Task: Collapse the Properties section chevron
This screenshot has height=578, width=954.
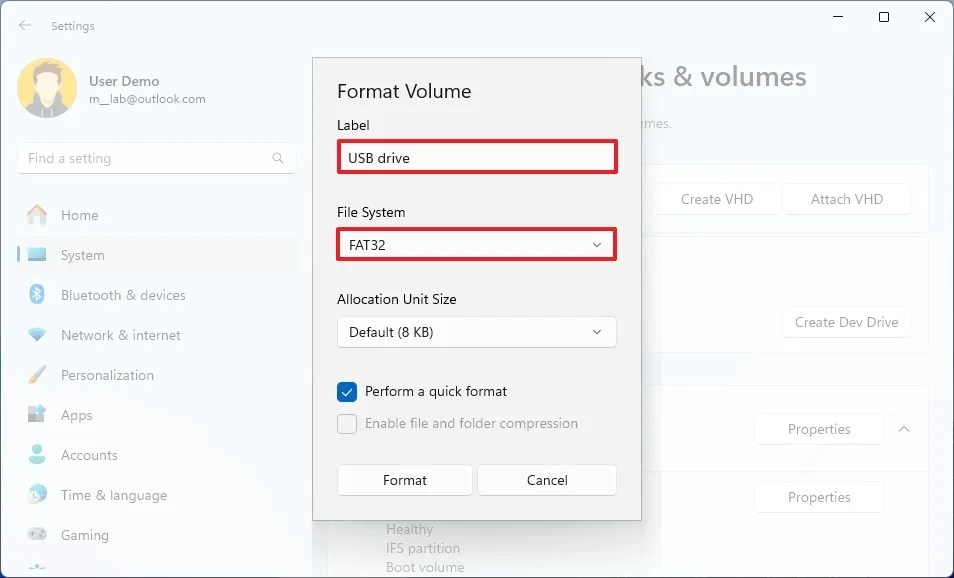Action: tap(904, 428)
